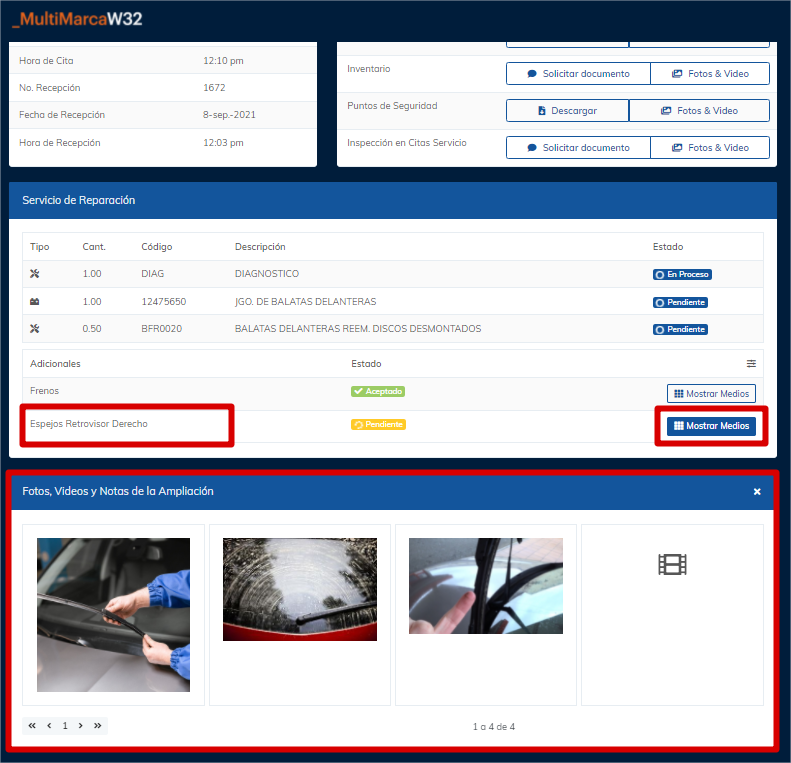Go to the previous media page

tap(49, 726)
